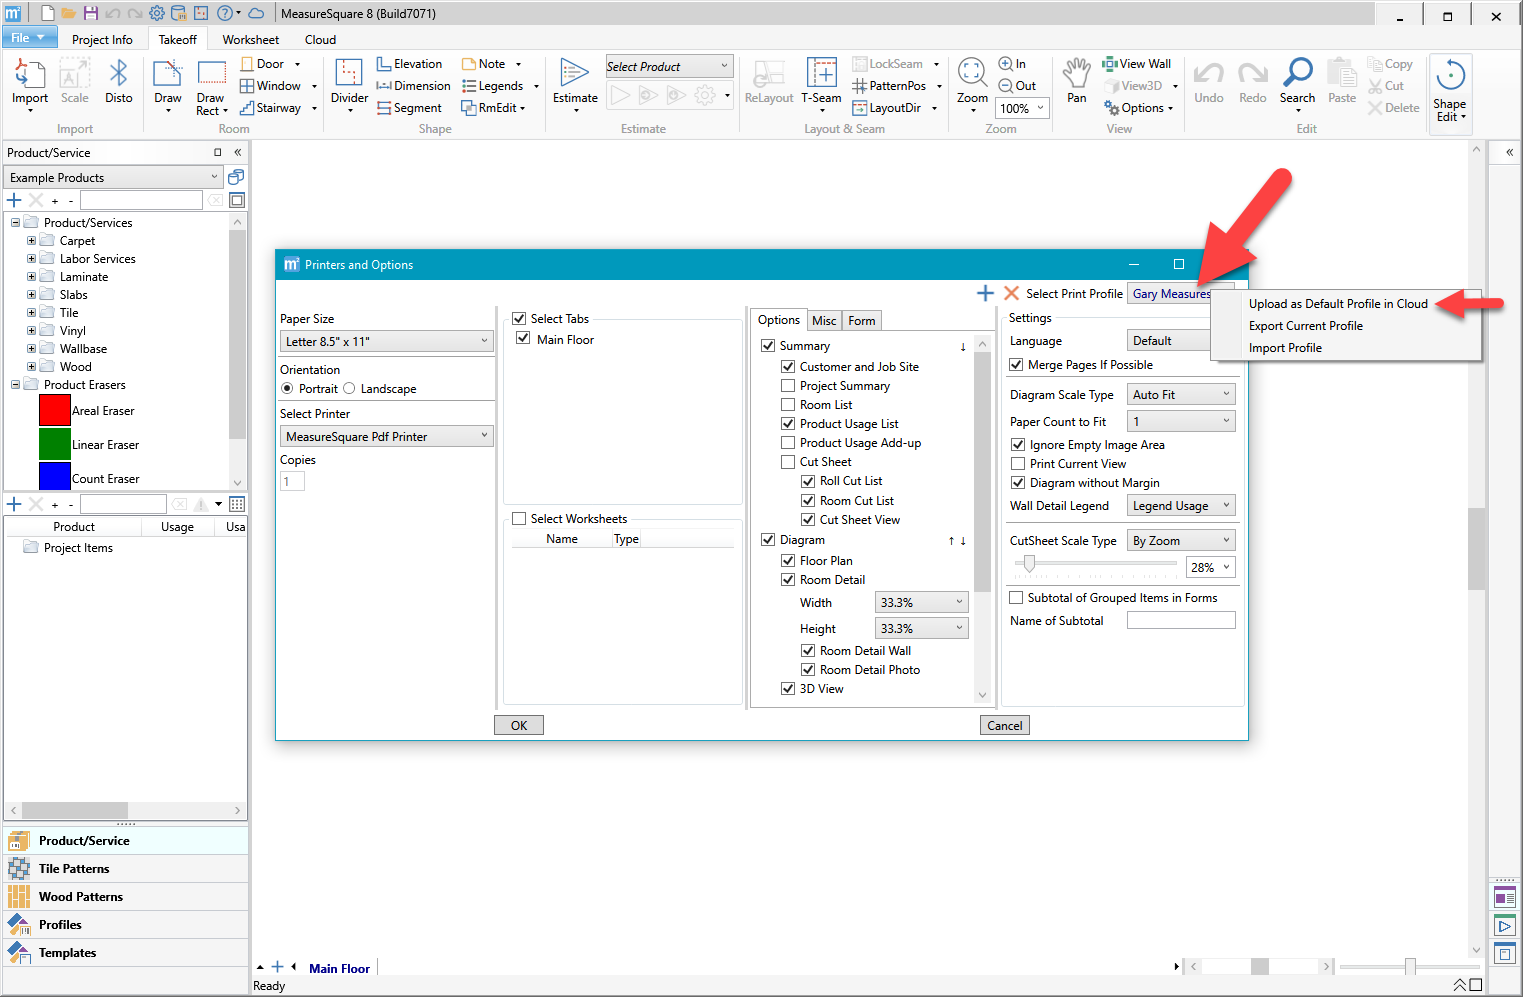1523x997 pixels.
Task: Click the green Linear Eraser swatch
Action: point(54,444)
